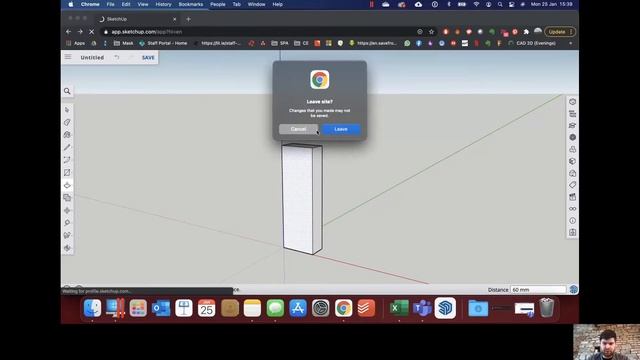640x360 pixels.
Task: Select the Tape measure tool
Action: [x=67, y=223]
